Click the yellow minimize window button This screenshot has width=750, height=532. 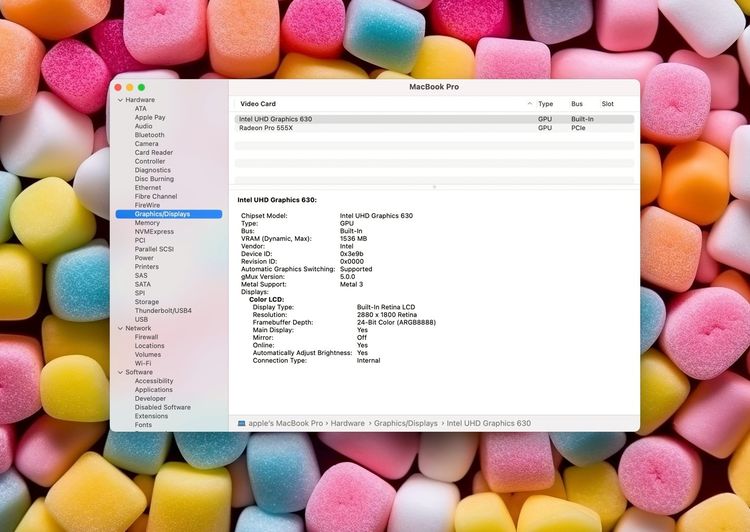coord(130,88)
